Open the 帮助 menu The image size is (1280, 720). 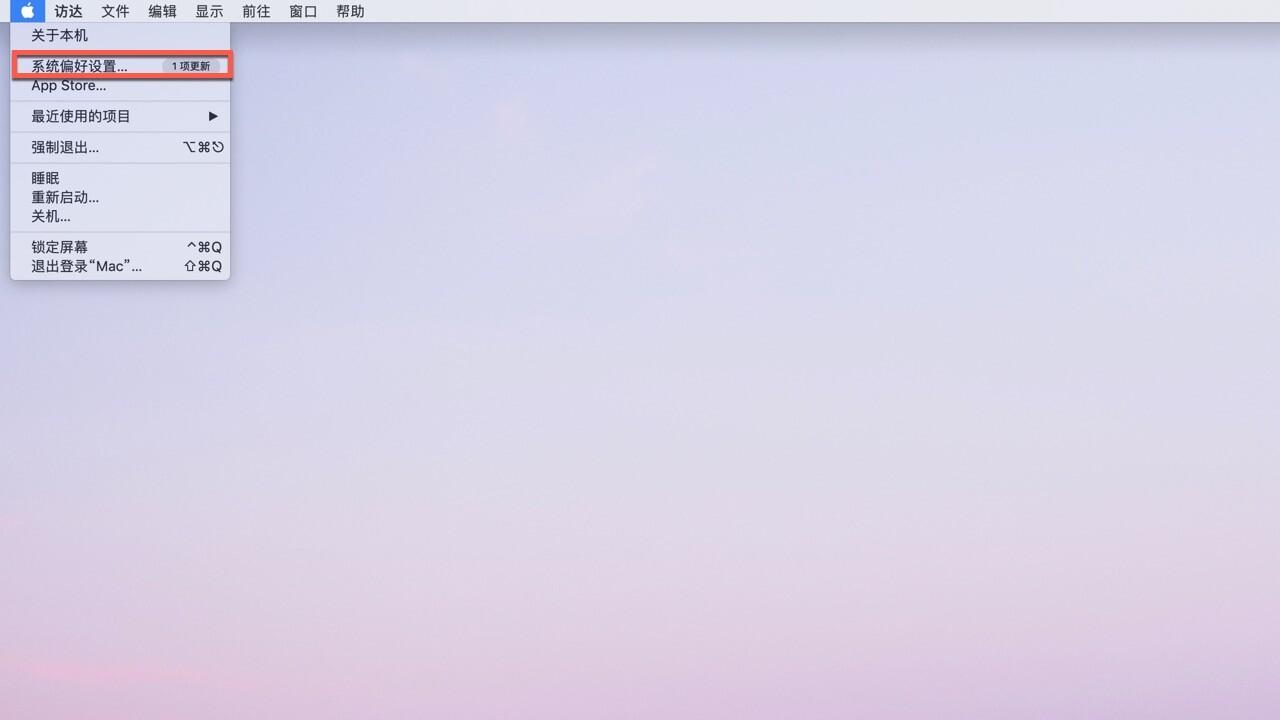click(x=350, y=11)
